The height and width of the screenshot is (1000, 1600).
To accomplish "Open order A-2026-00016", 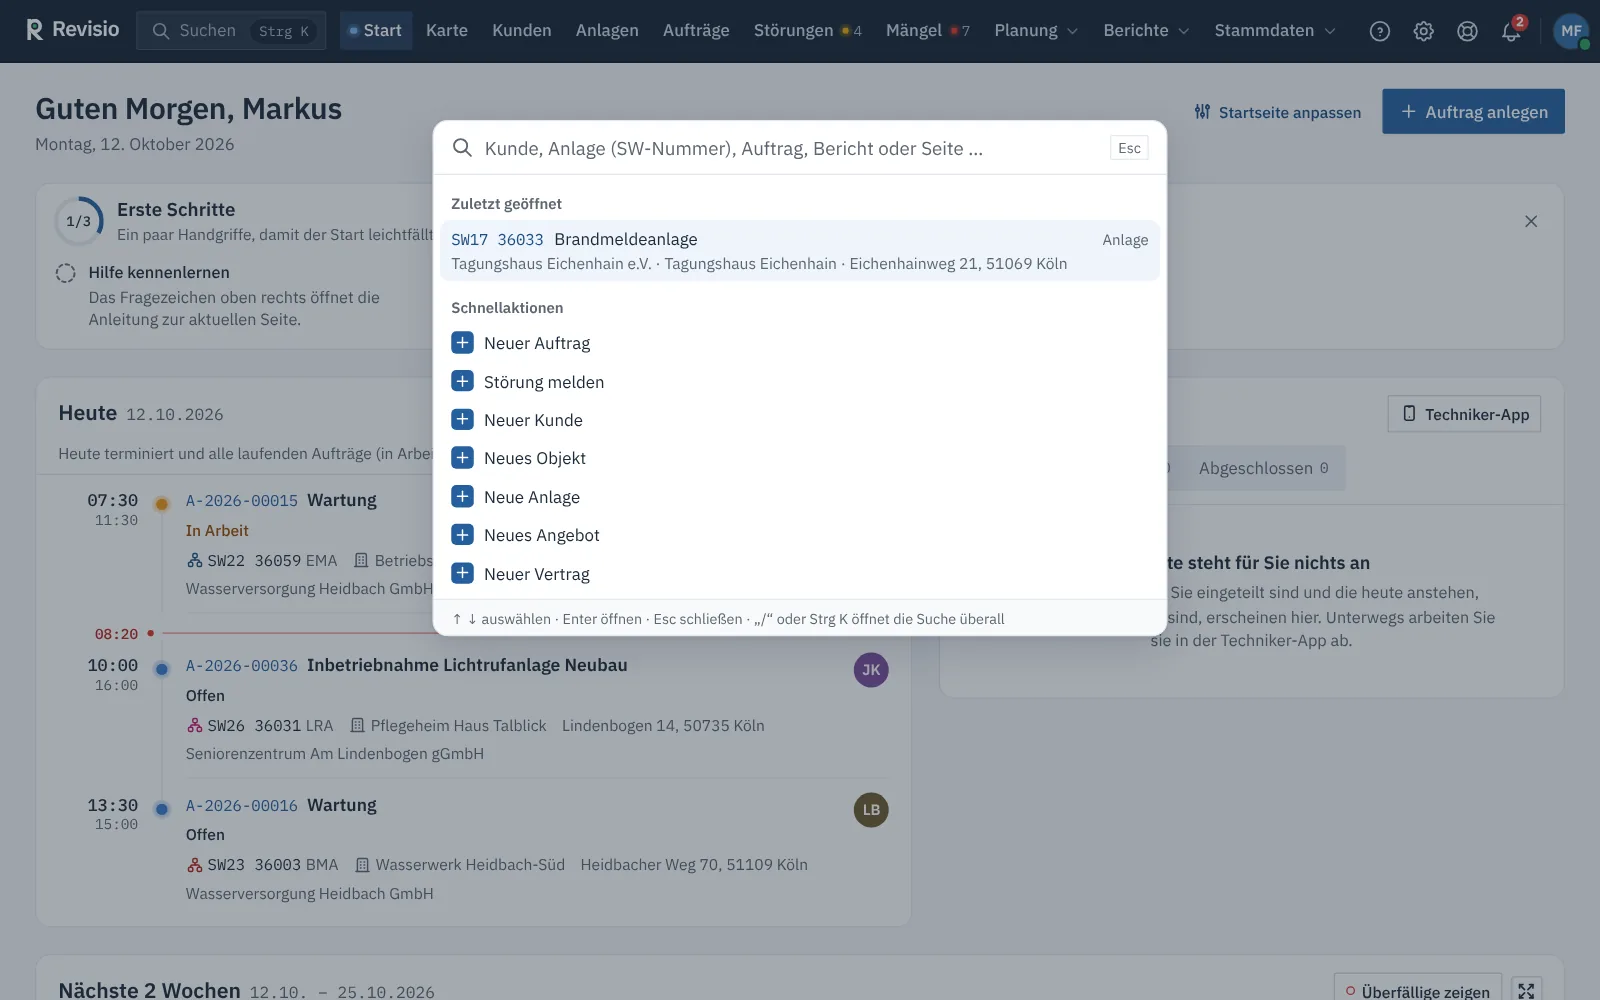I will point(242,806).
